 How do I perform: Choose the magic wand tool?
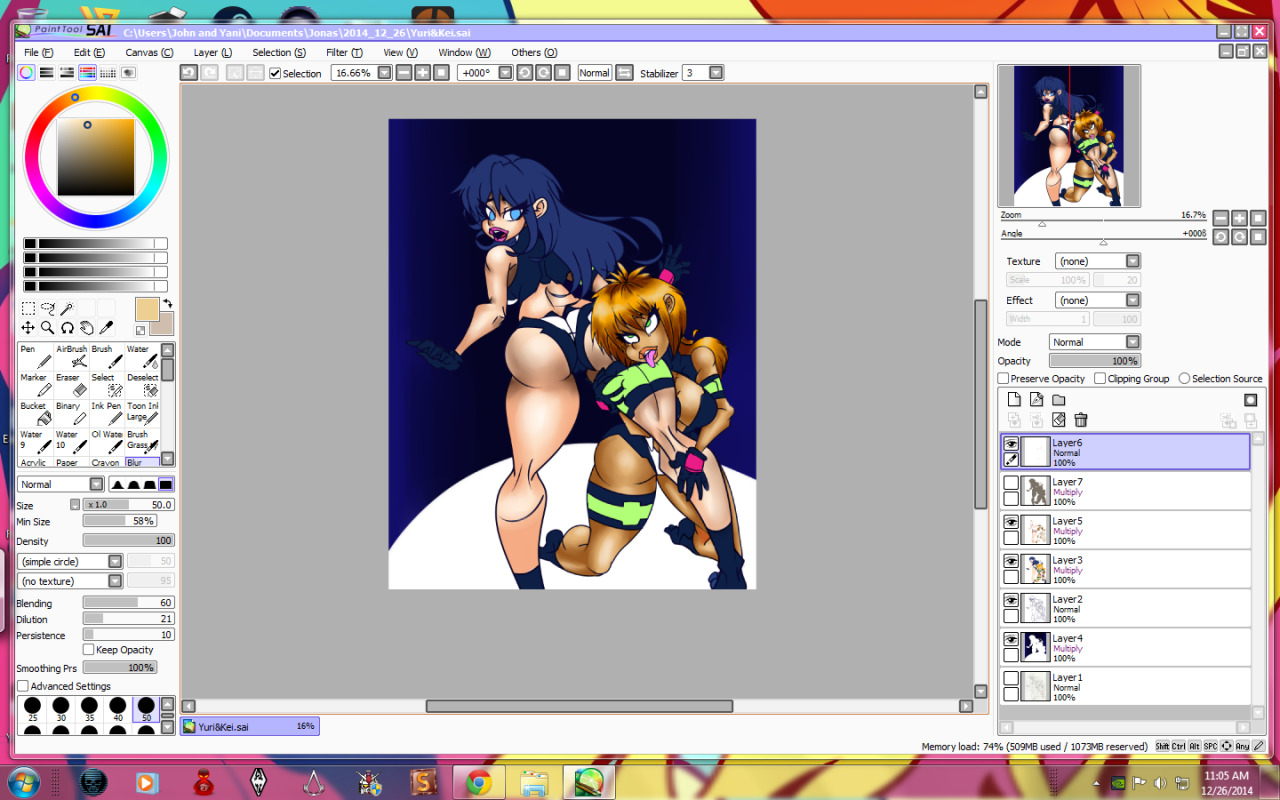click(67, 309)
